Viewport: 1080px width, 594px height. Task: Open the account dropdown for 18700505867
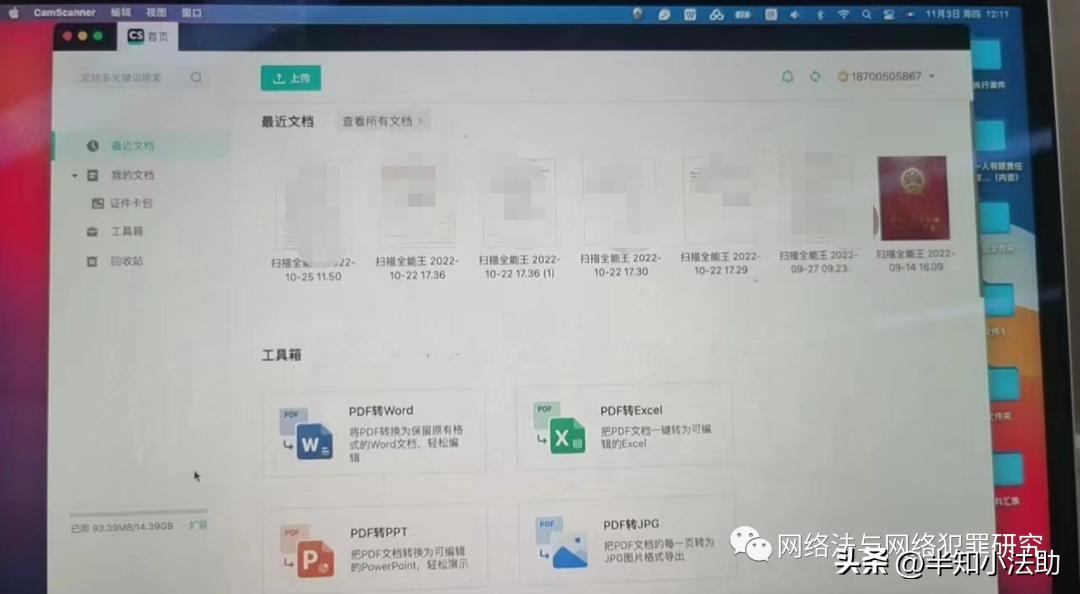pos(931,75)
